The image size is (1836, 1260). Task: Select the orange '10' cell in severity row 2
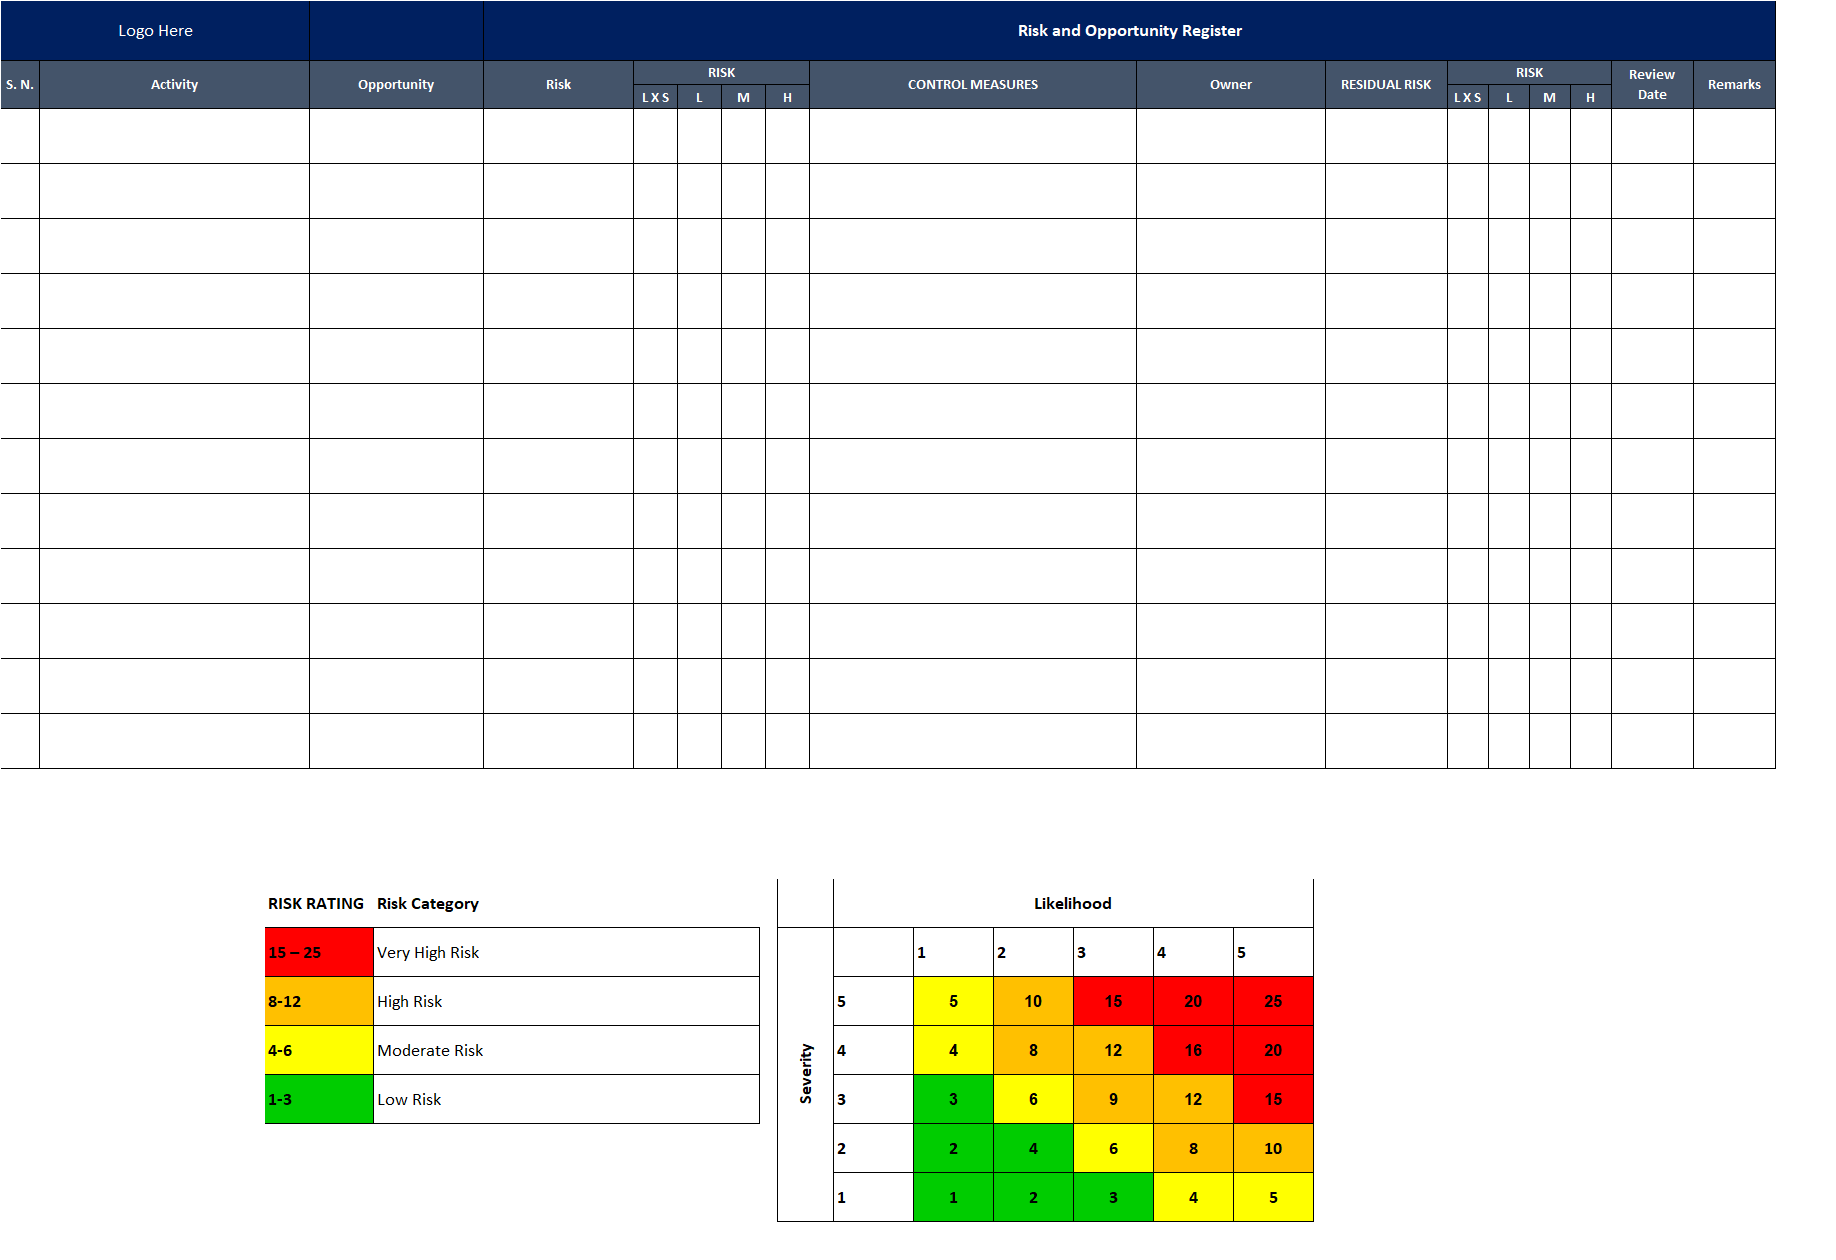pos(1273,1148)
